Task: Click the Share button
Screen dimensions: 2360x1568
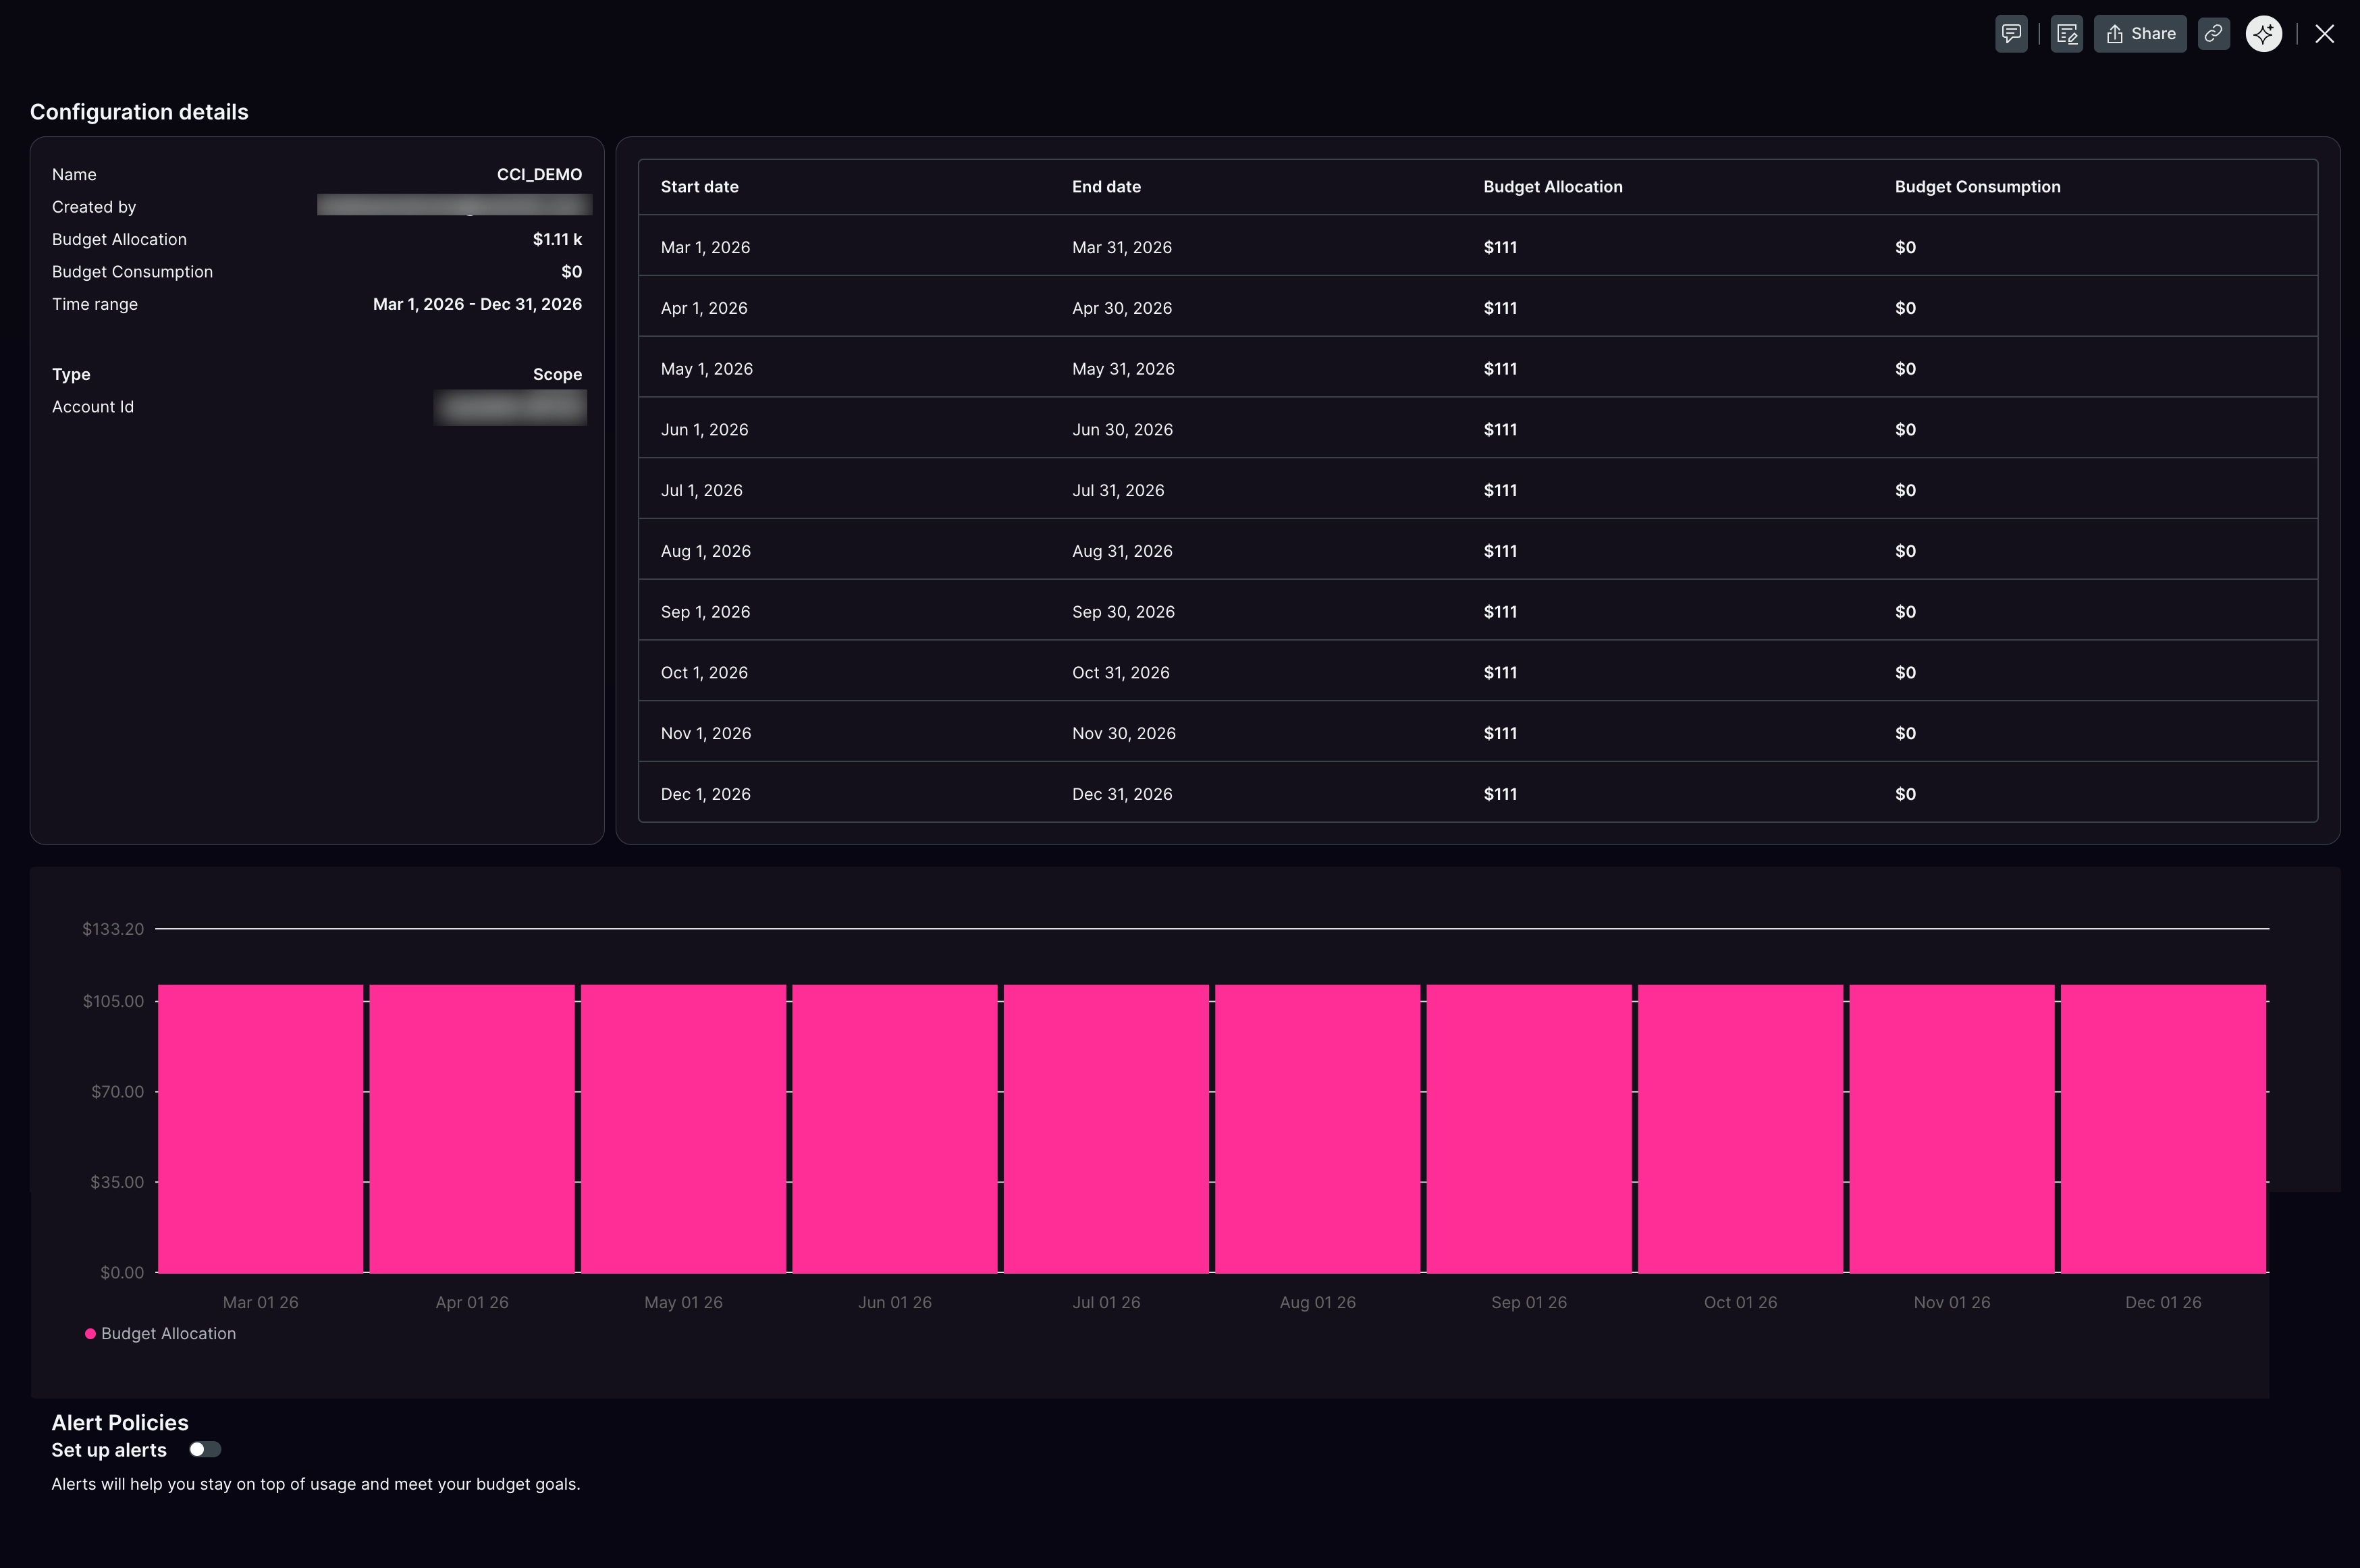Action: 2140,34
